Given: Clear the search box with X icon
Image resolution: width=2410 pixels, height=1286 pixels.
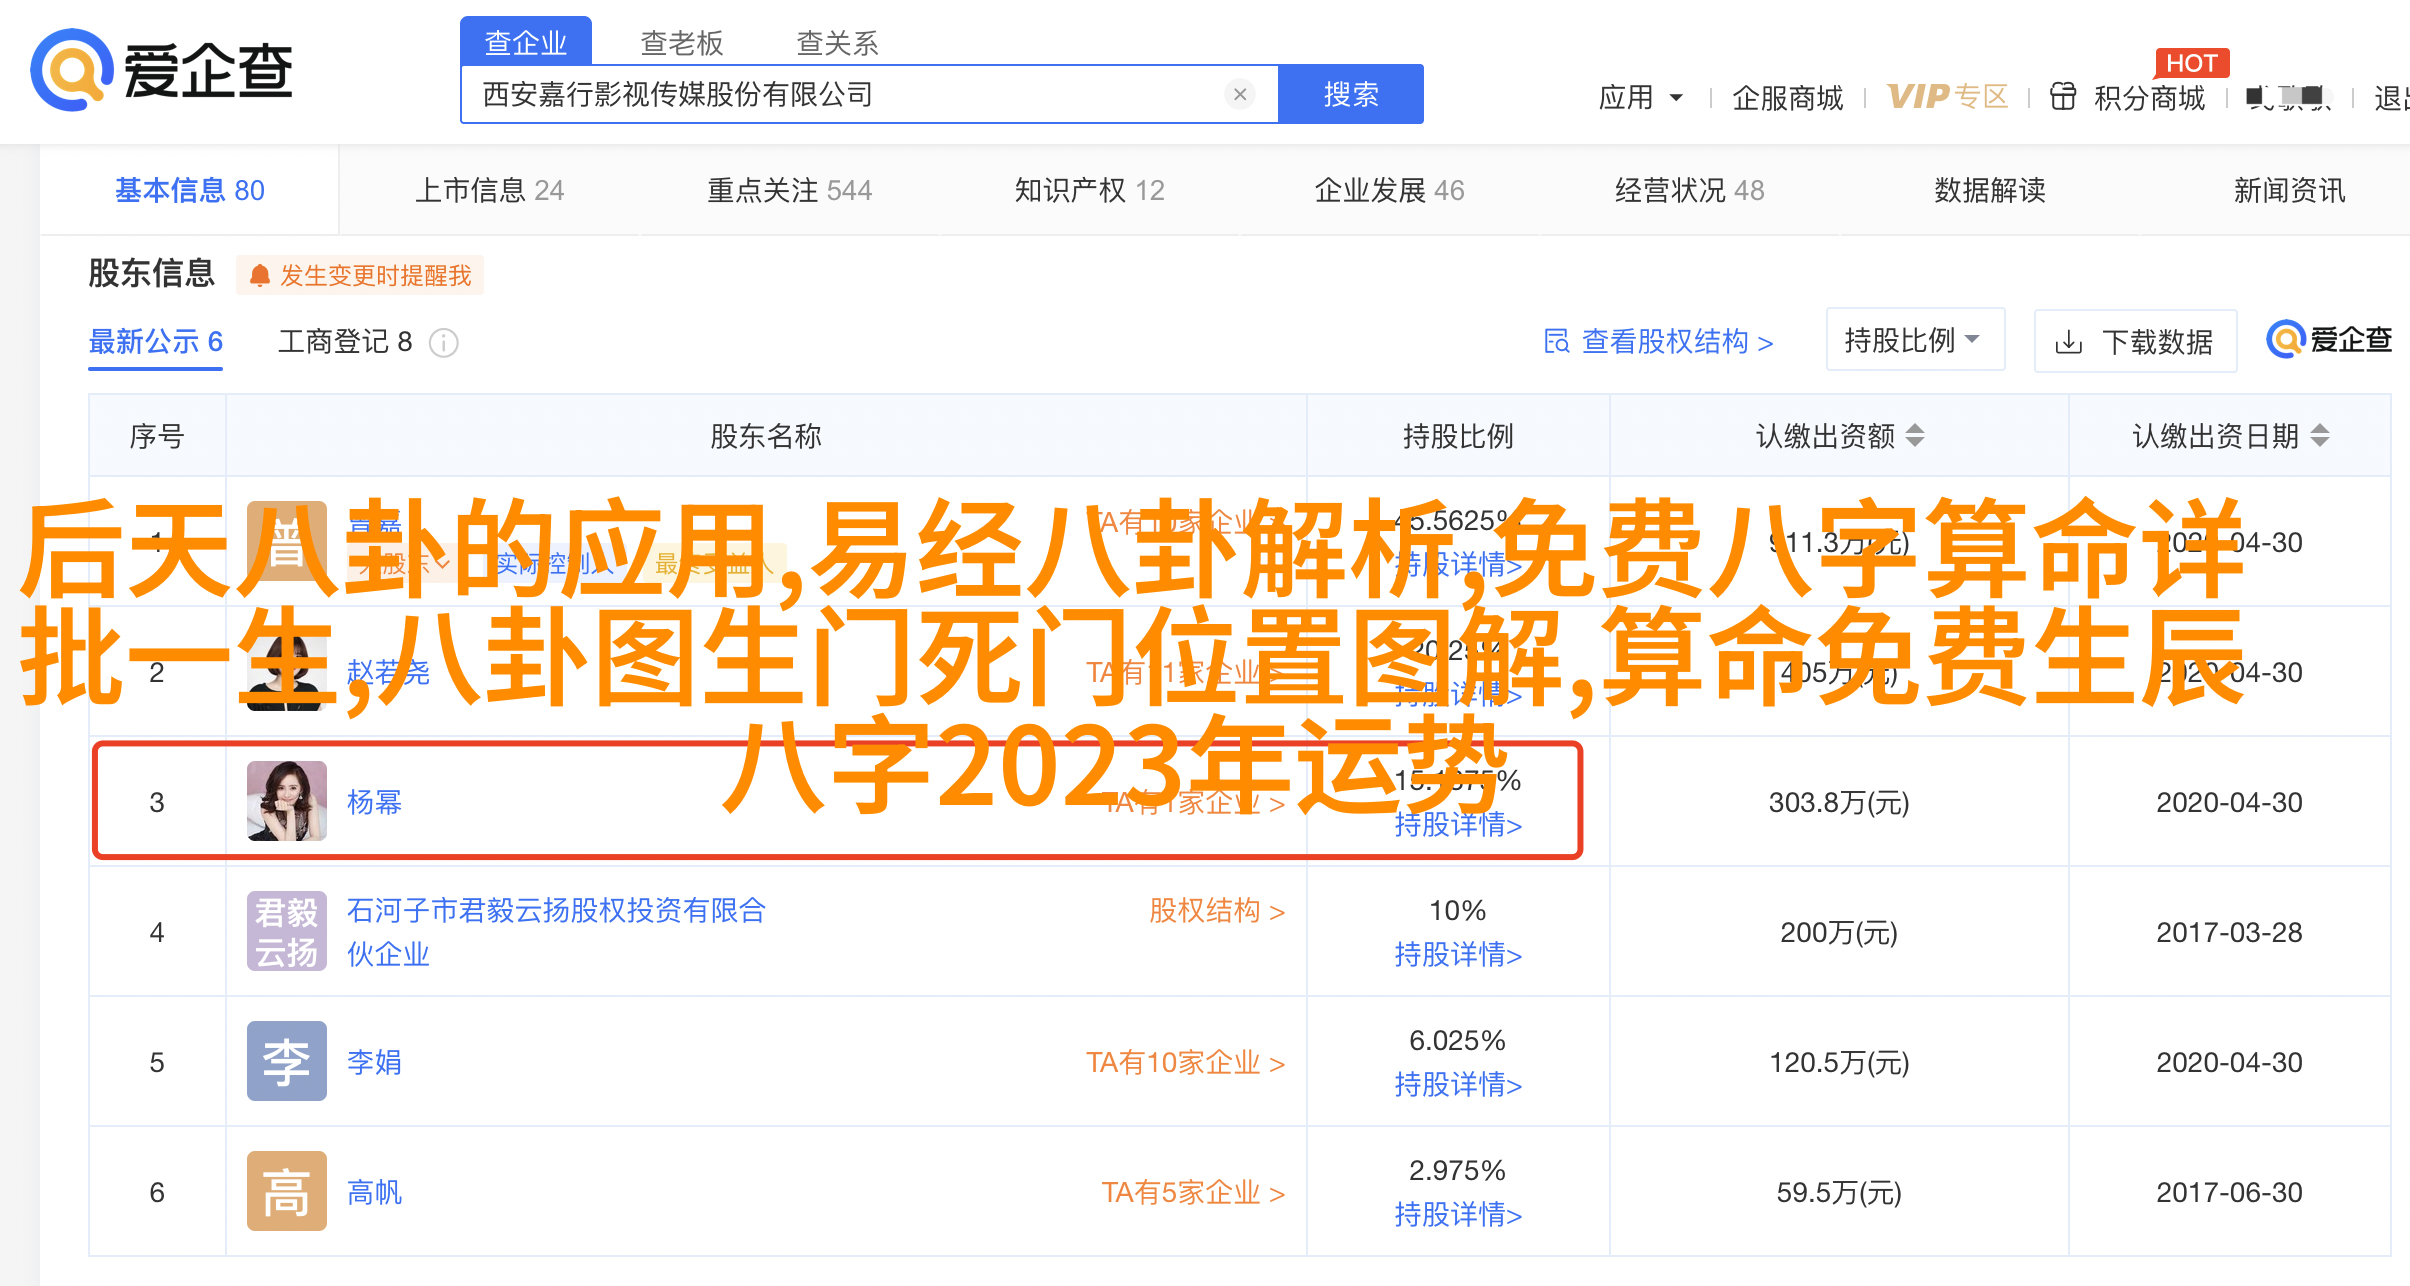Looking at the screenshot, I should click(1240, 94).
